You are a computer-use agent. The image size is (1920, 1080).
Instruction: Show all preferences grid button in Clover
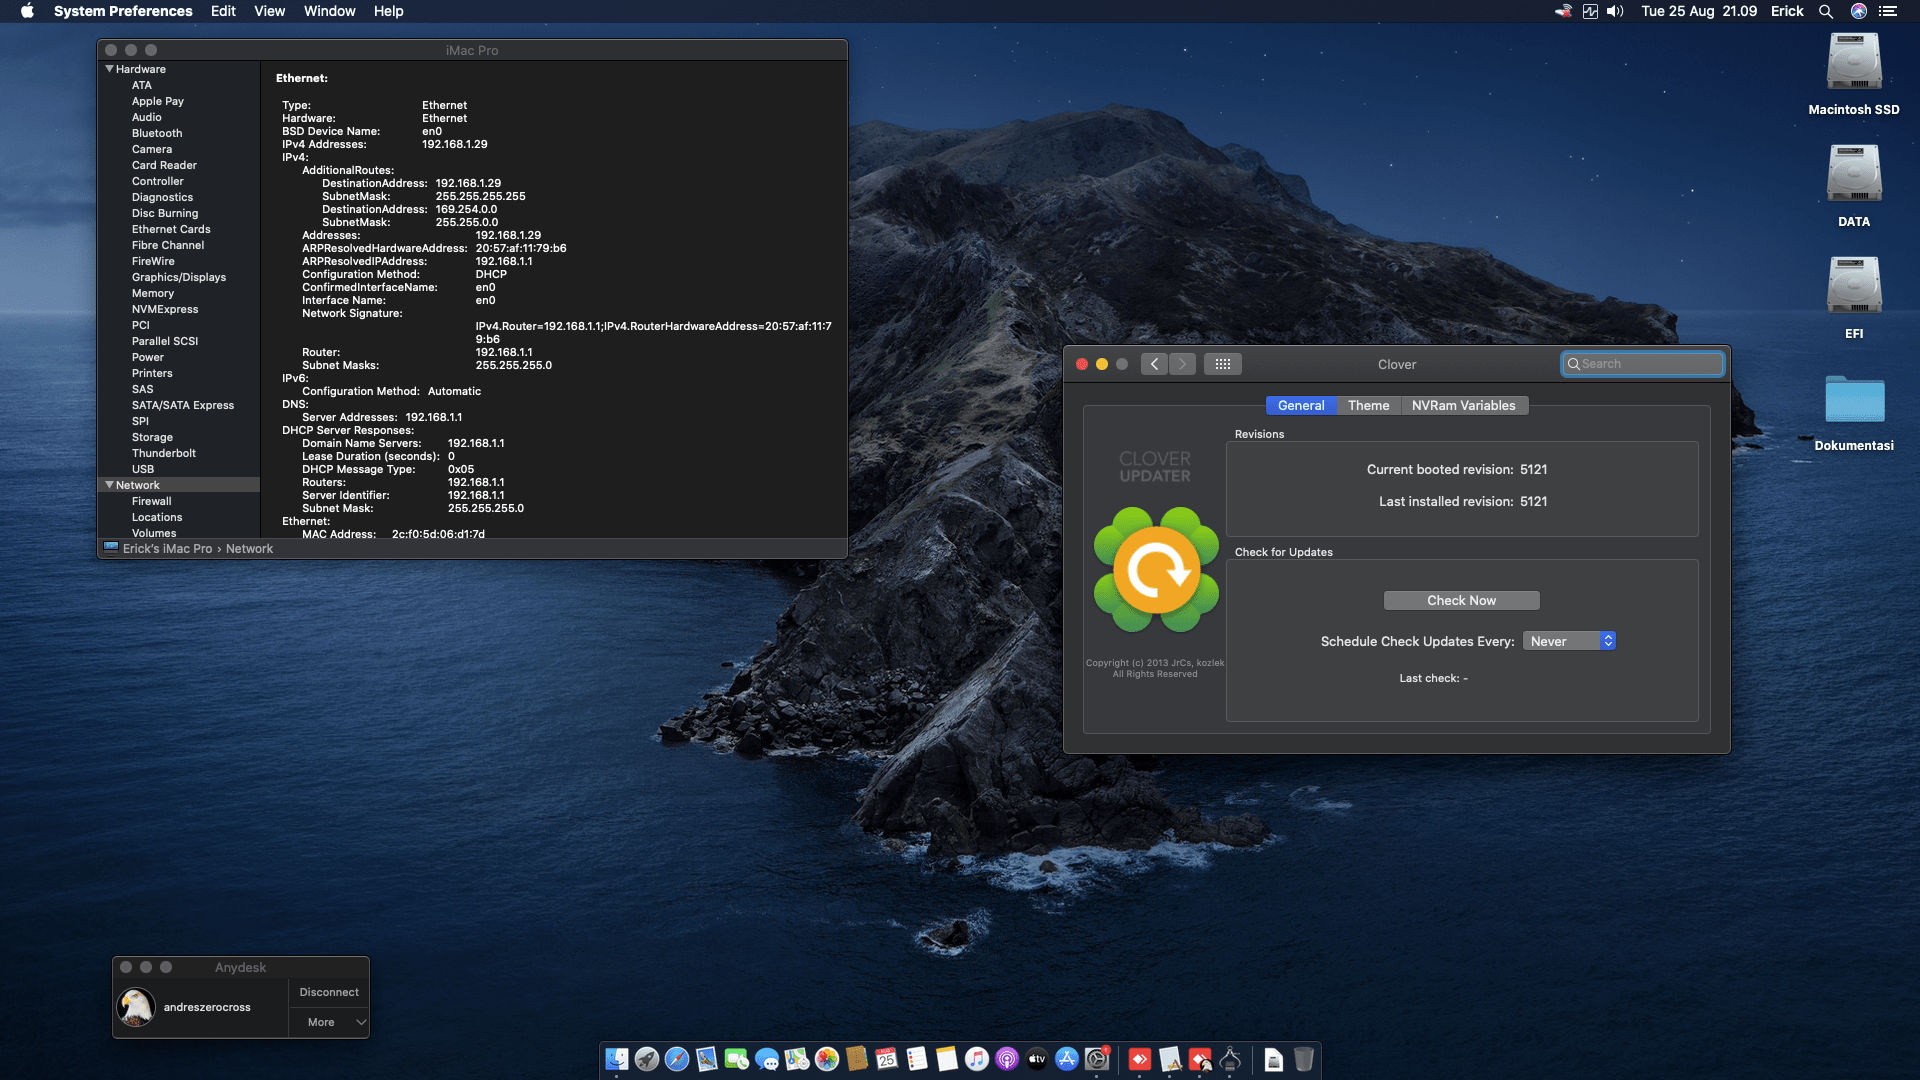[1223, 364]
